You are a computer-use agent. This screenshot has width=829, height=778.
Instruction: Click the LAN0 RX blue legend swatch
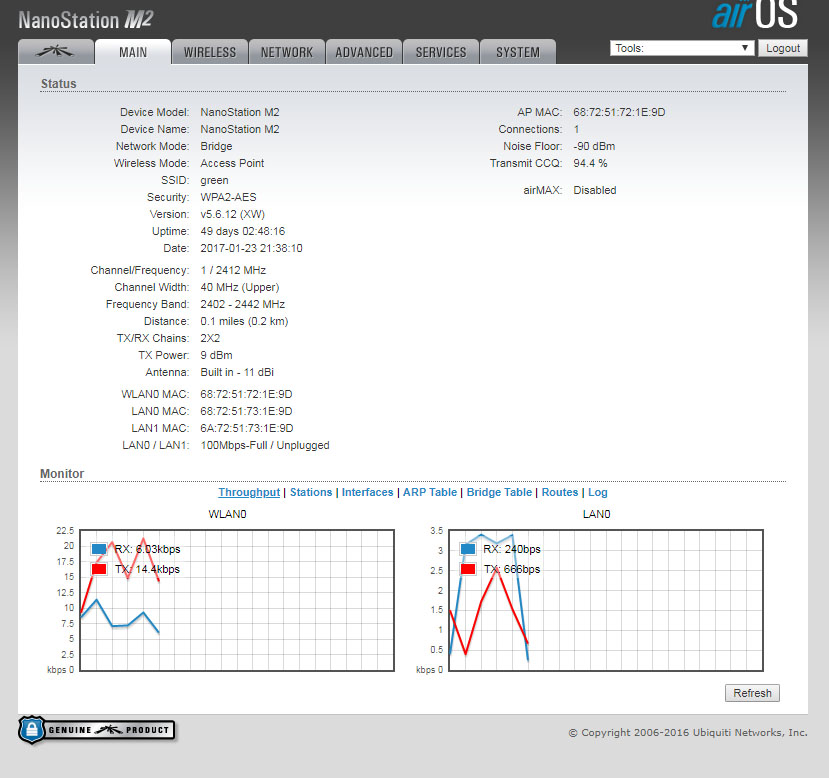(x=468, y=549)
